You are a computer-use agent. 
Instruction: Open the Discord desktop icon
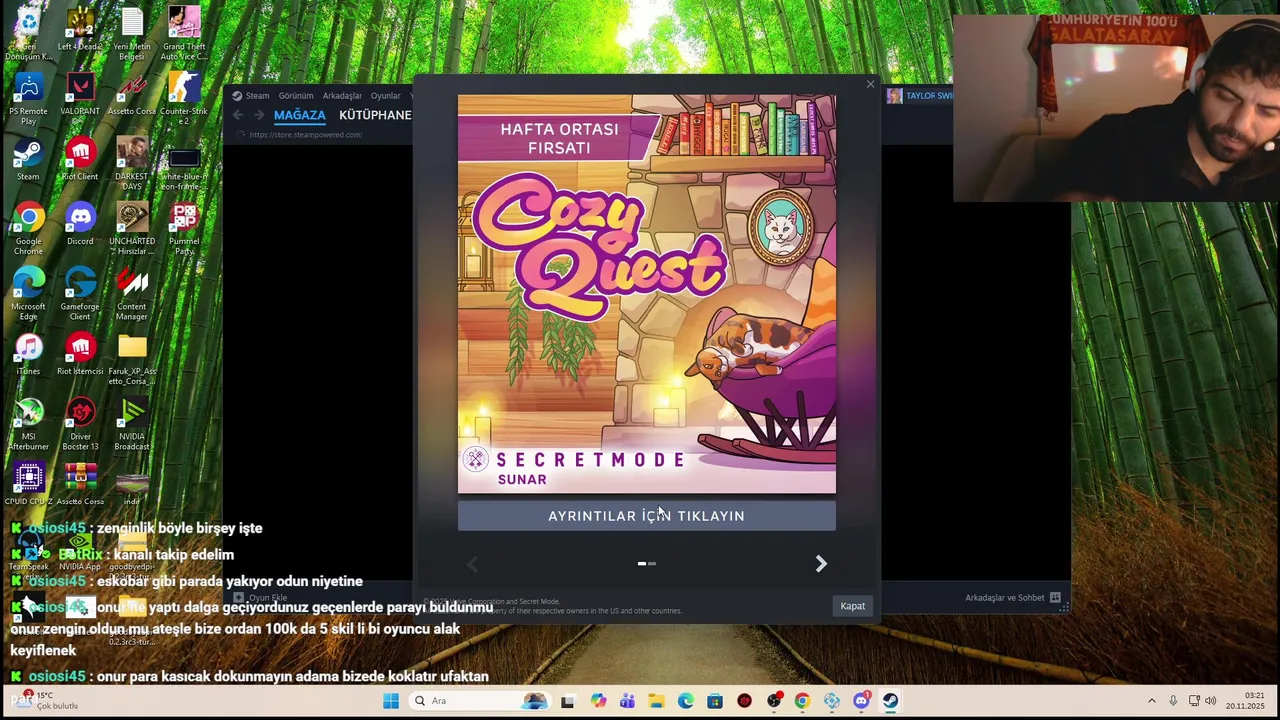[x=80, y=224]
